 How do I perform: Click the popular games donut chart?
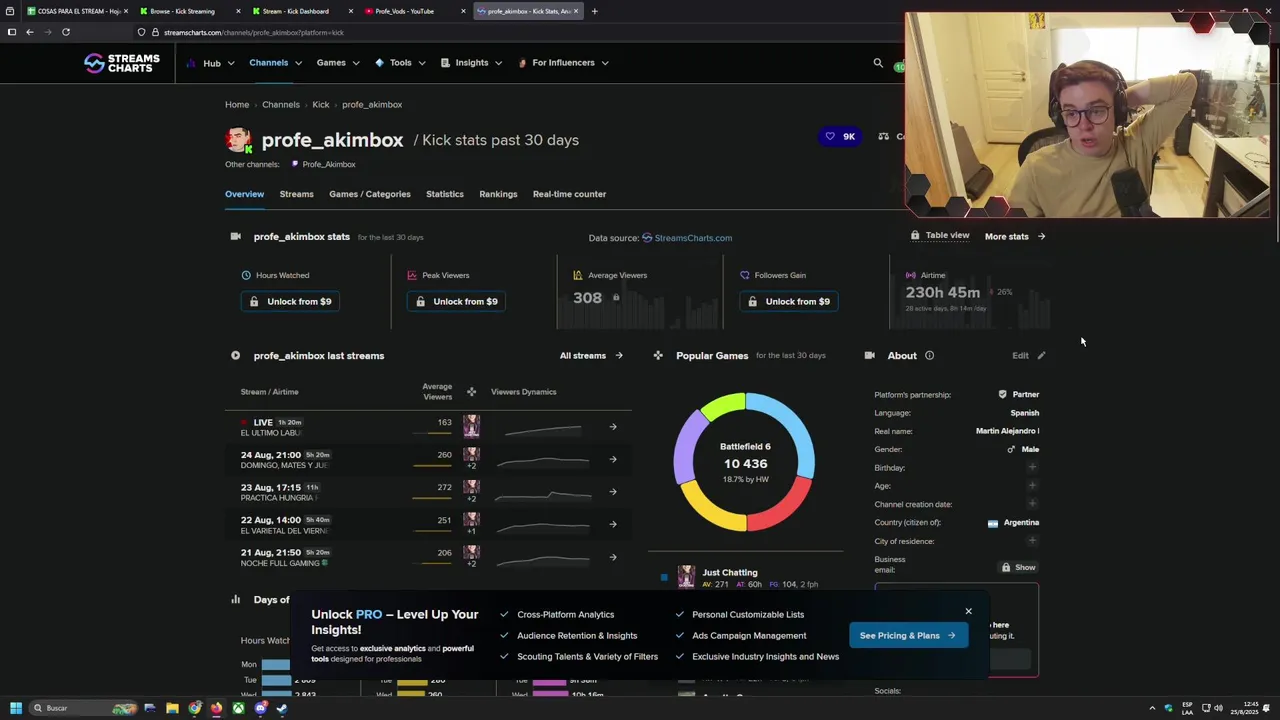pyautogui.click(x=745, y=462)
